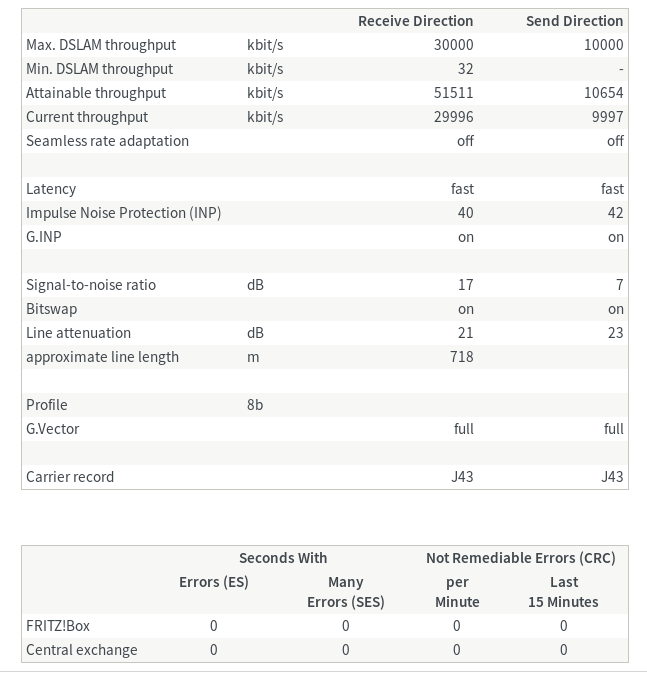Click the Current throughput send value 9997
Screen dimensions: 647x679
pos(607,117)
